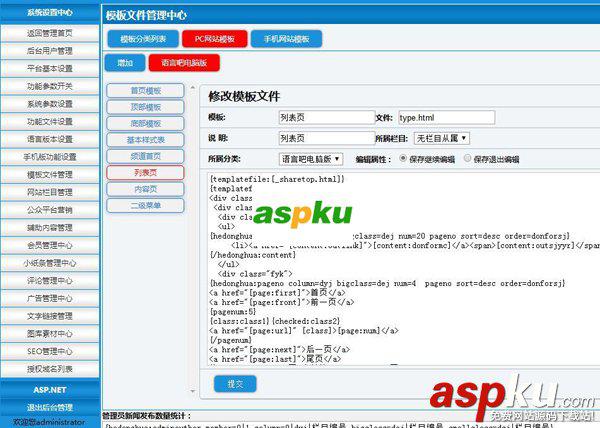Select the 保存退出编辑 radio button
600x428 pixels.
click(x=467, y=158)
